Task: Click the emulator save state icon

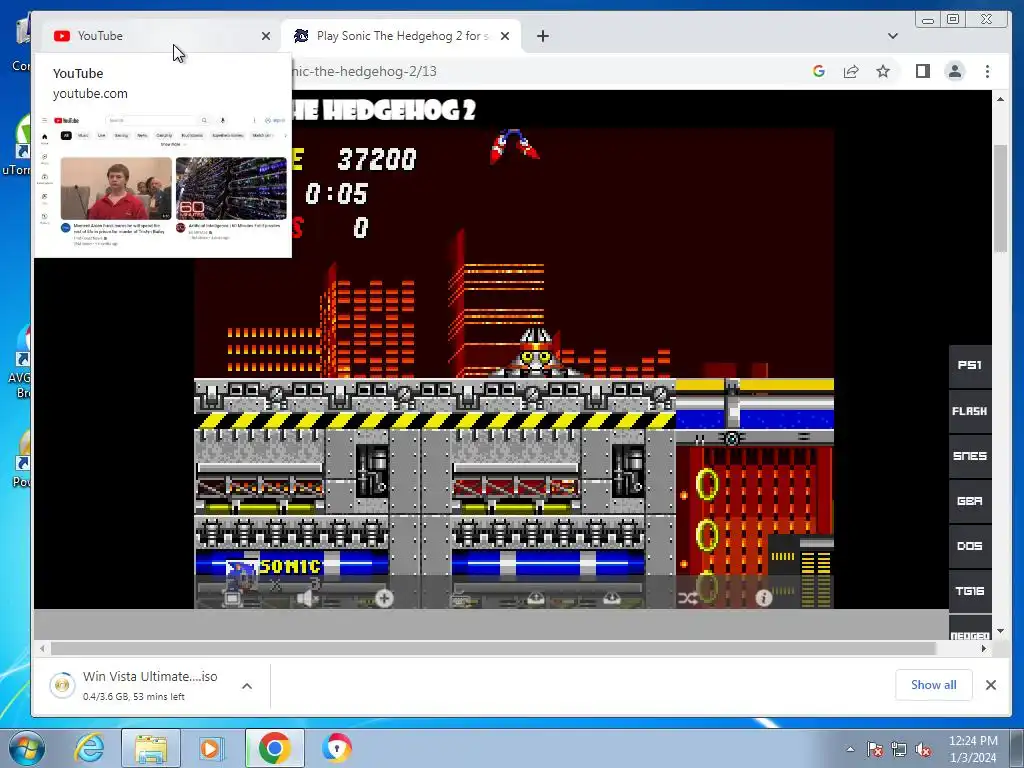Action: pyautogui.click(x=536, y=598)
